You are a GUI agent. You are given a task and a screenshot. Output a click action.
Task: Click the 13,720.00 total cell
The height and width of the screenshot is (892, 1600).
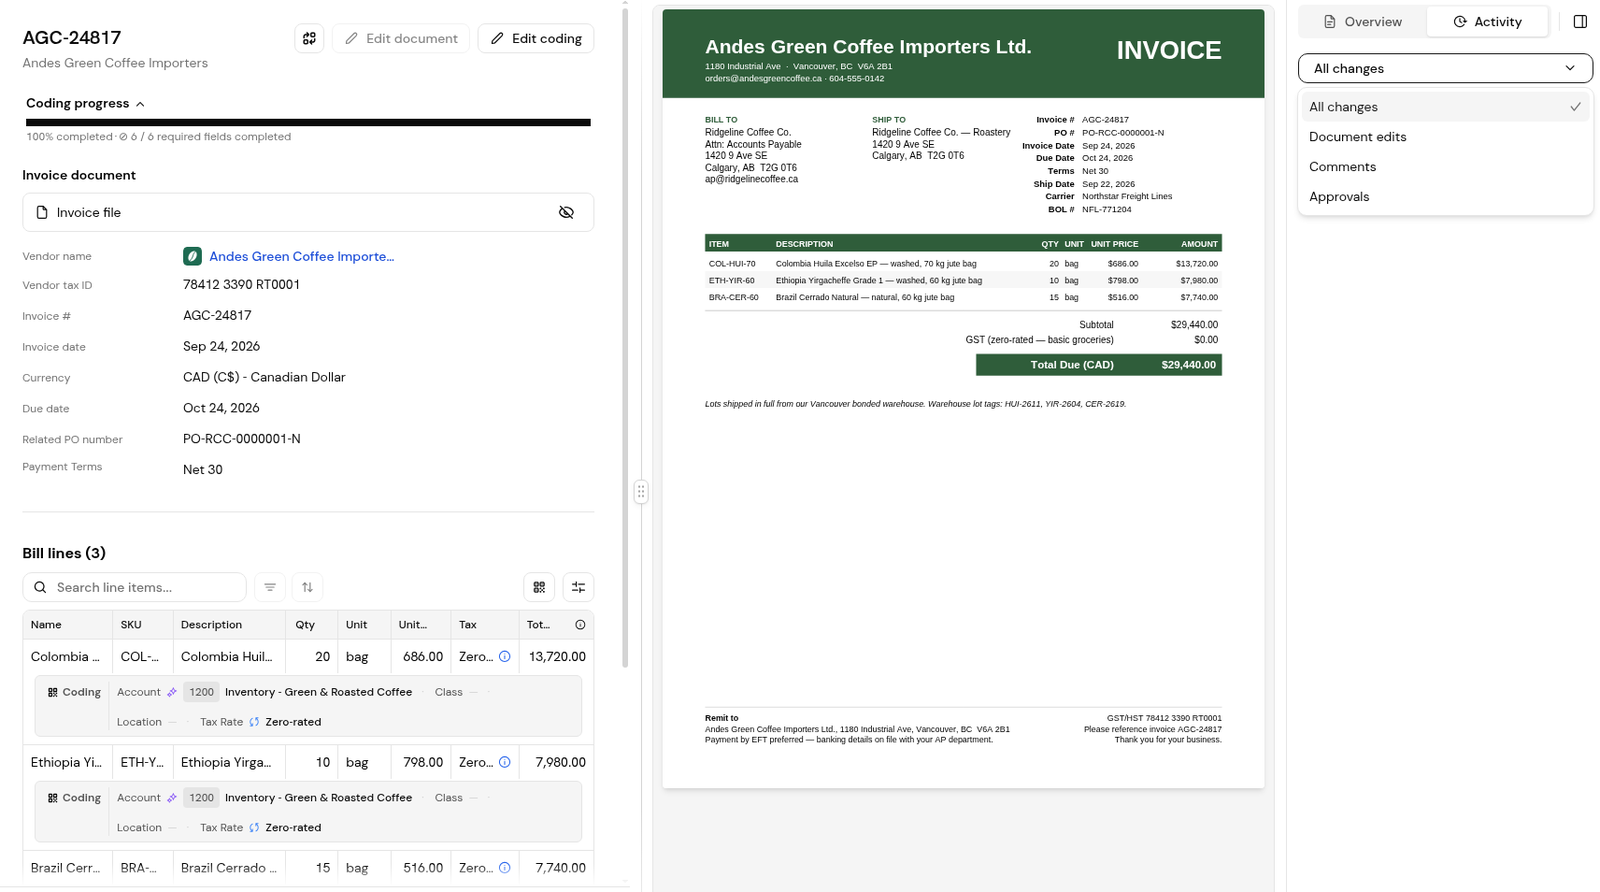[x=557, y=657]
